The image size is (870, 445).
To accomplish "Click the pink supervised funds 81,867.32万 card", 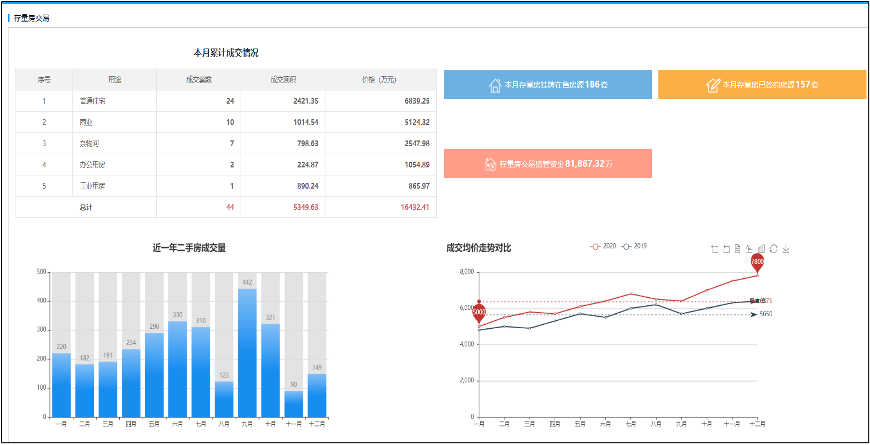I will click(547, 163).
